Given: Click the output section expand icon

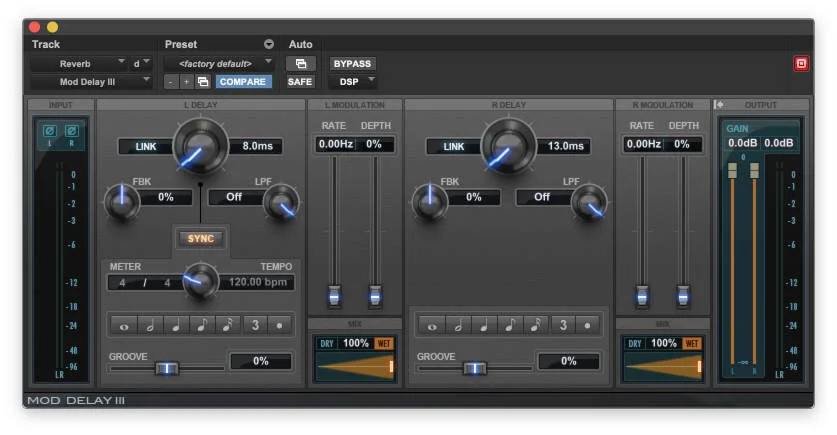Looking at the screenshot, I should pyautogui.click(x=719, y=105).
